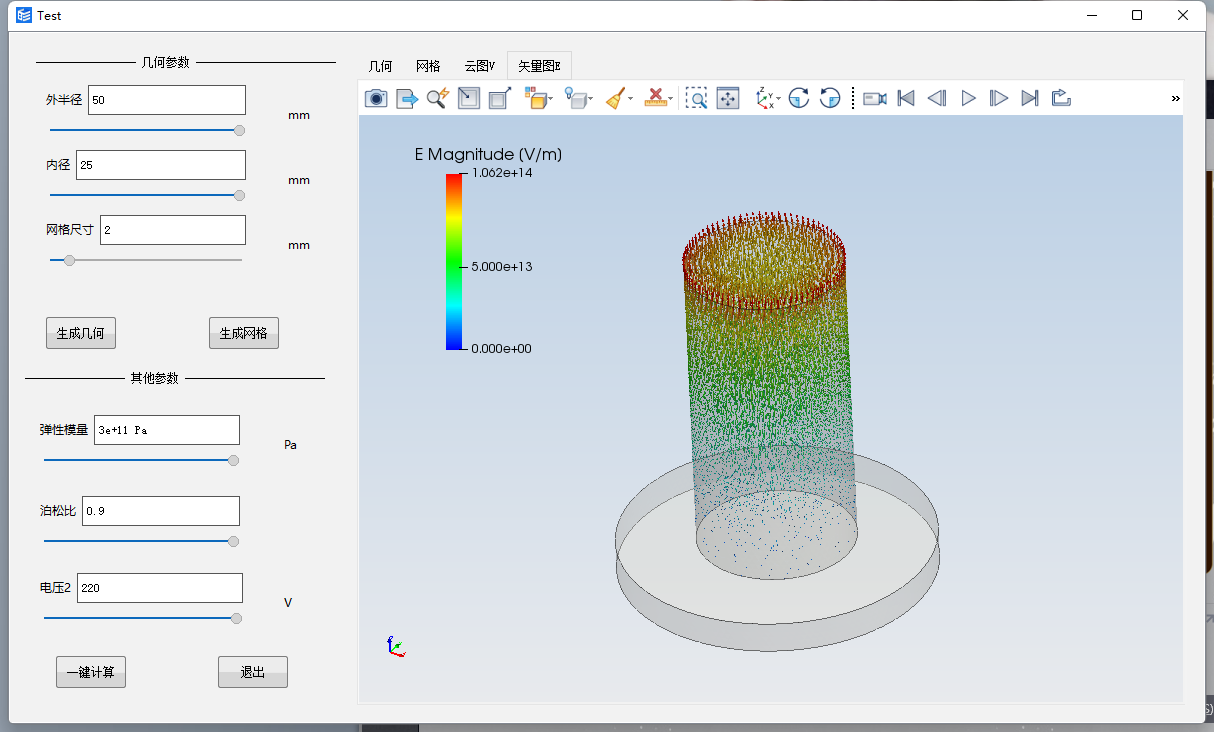Image resolution: width=1214 pixels, height=732 pixels.
Task: Switch to the 网格 tab
Action: (x=428, y=66)
